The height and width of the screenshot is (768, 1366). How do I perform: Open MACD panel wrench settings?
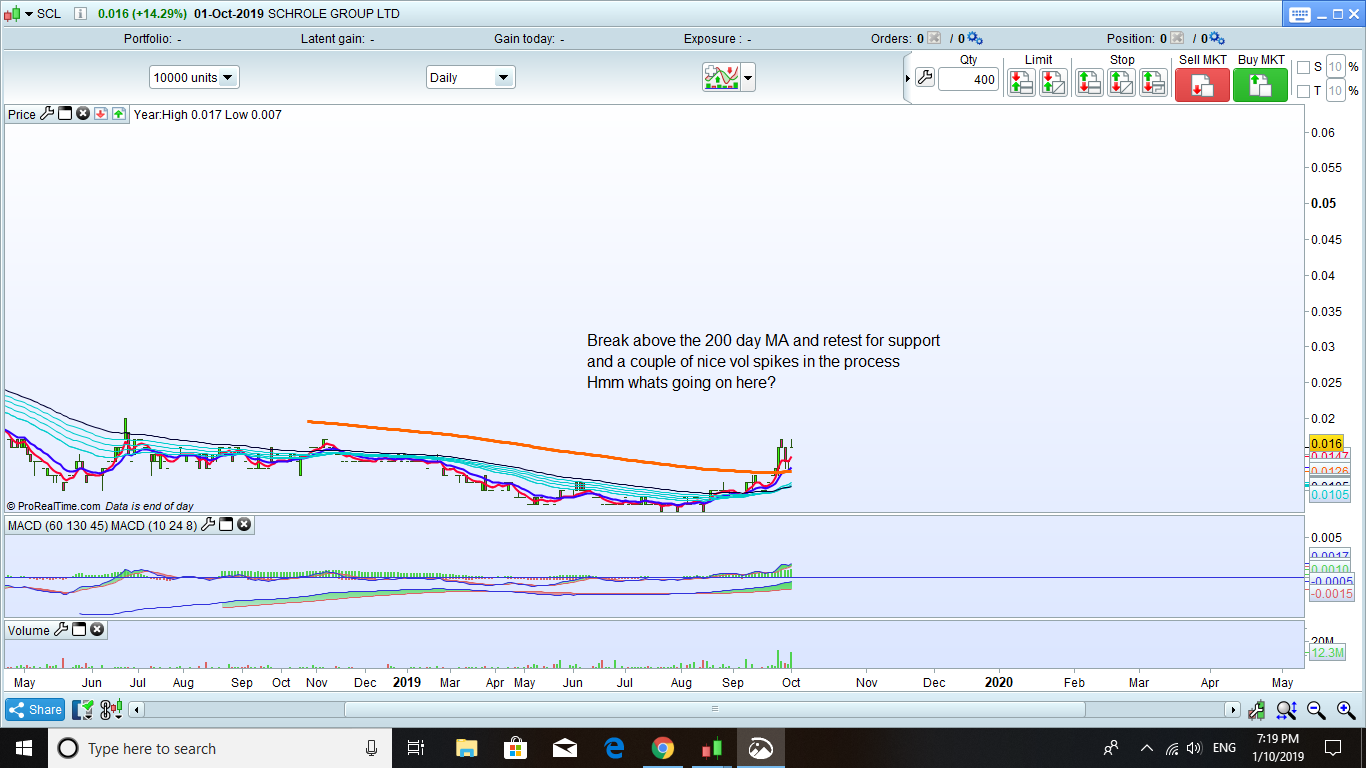(x=208, y=524)
